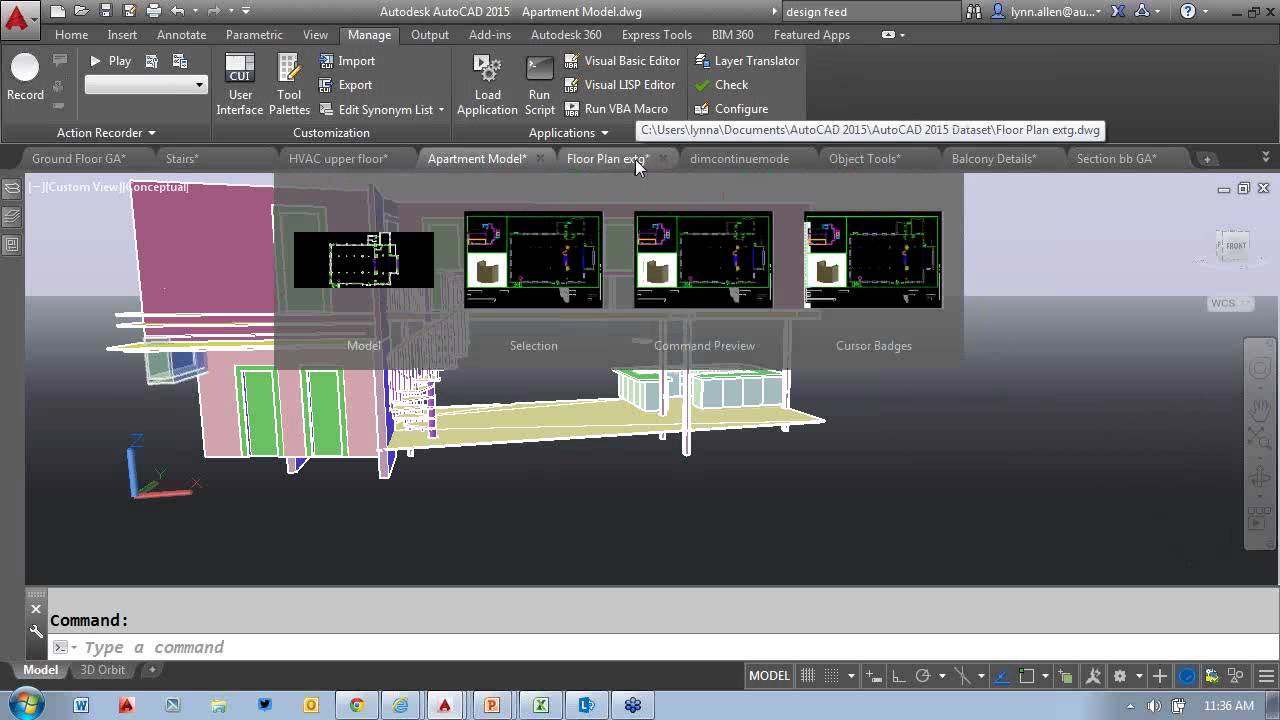Add a new drawing tab with plus
The width and height of the screenshot is (1280, 720).
coord(1207,159)
